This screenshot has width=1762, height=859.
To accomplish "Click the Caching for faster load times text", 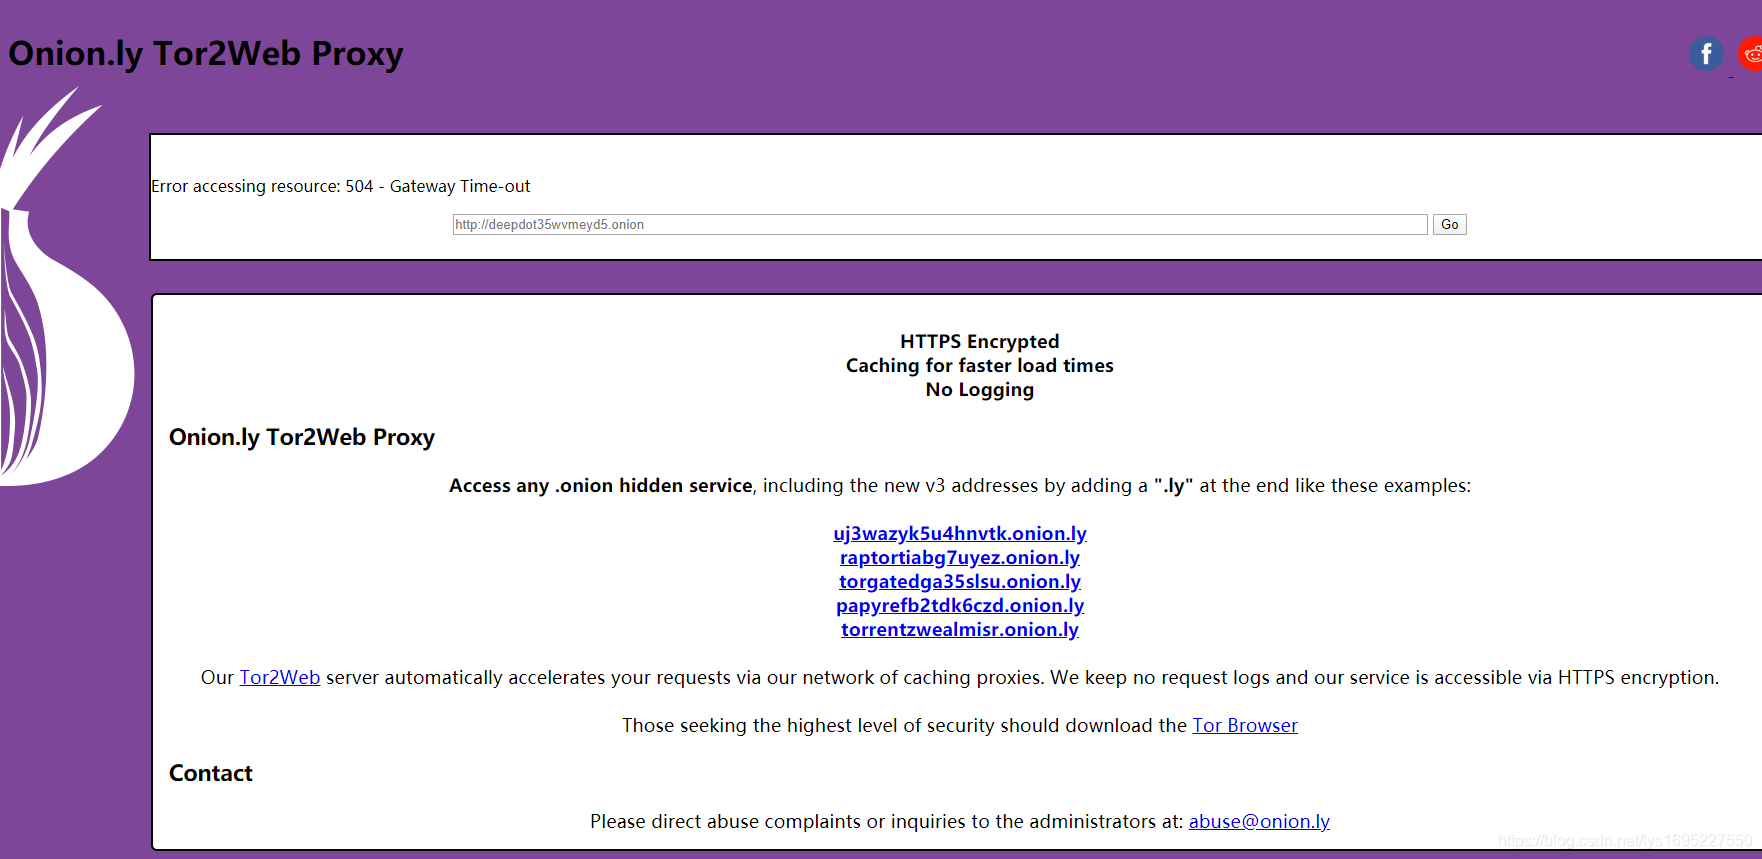I will (980, 365).
